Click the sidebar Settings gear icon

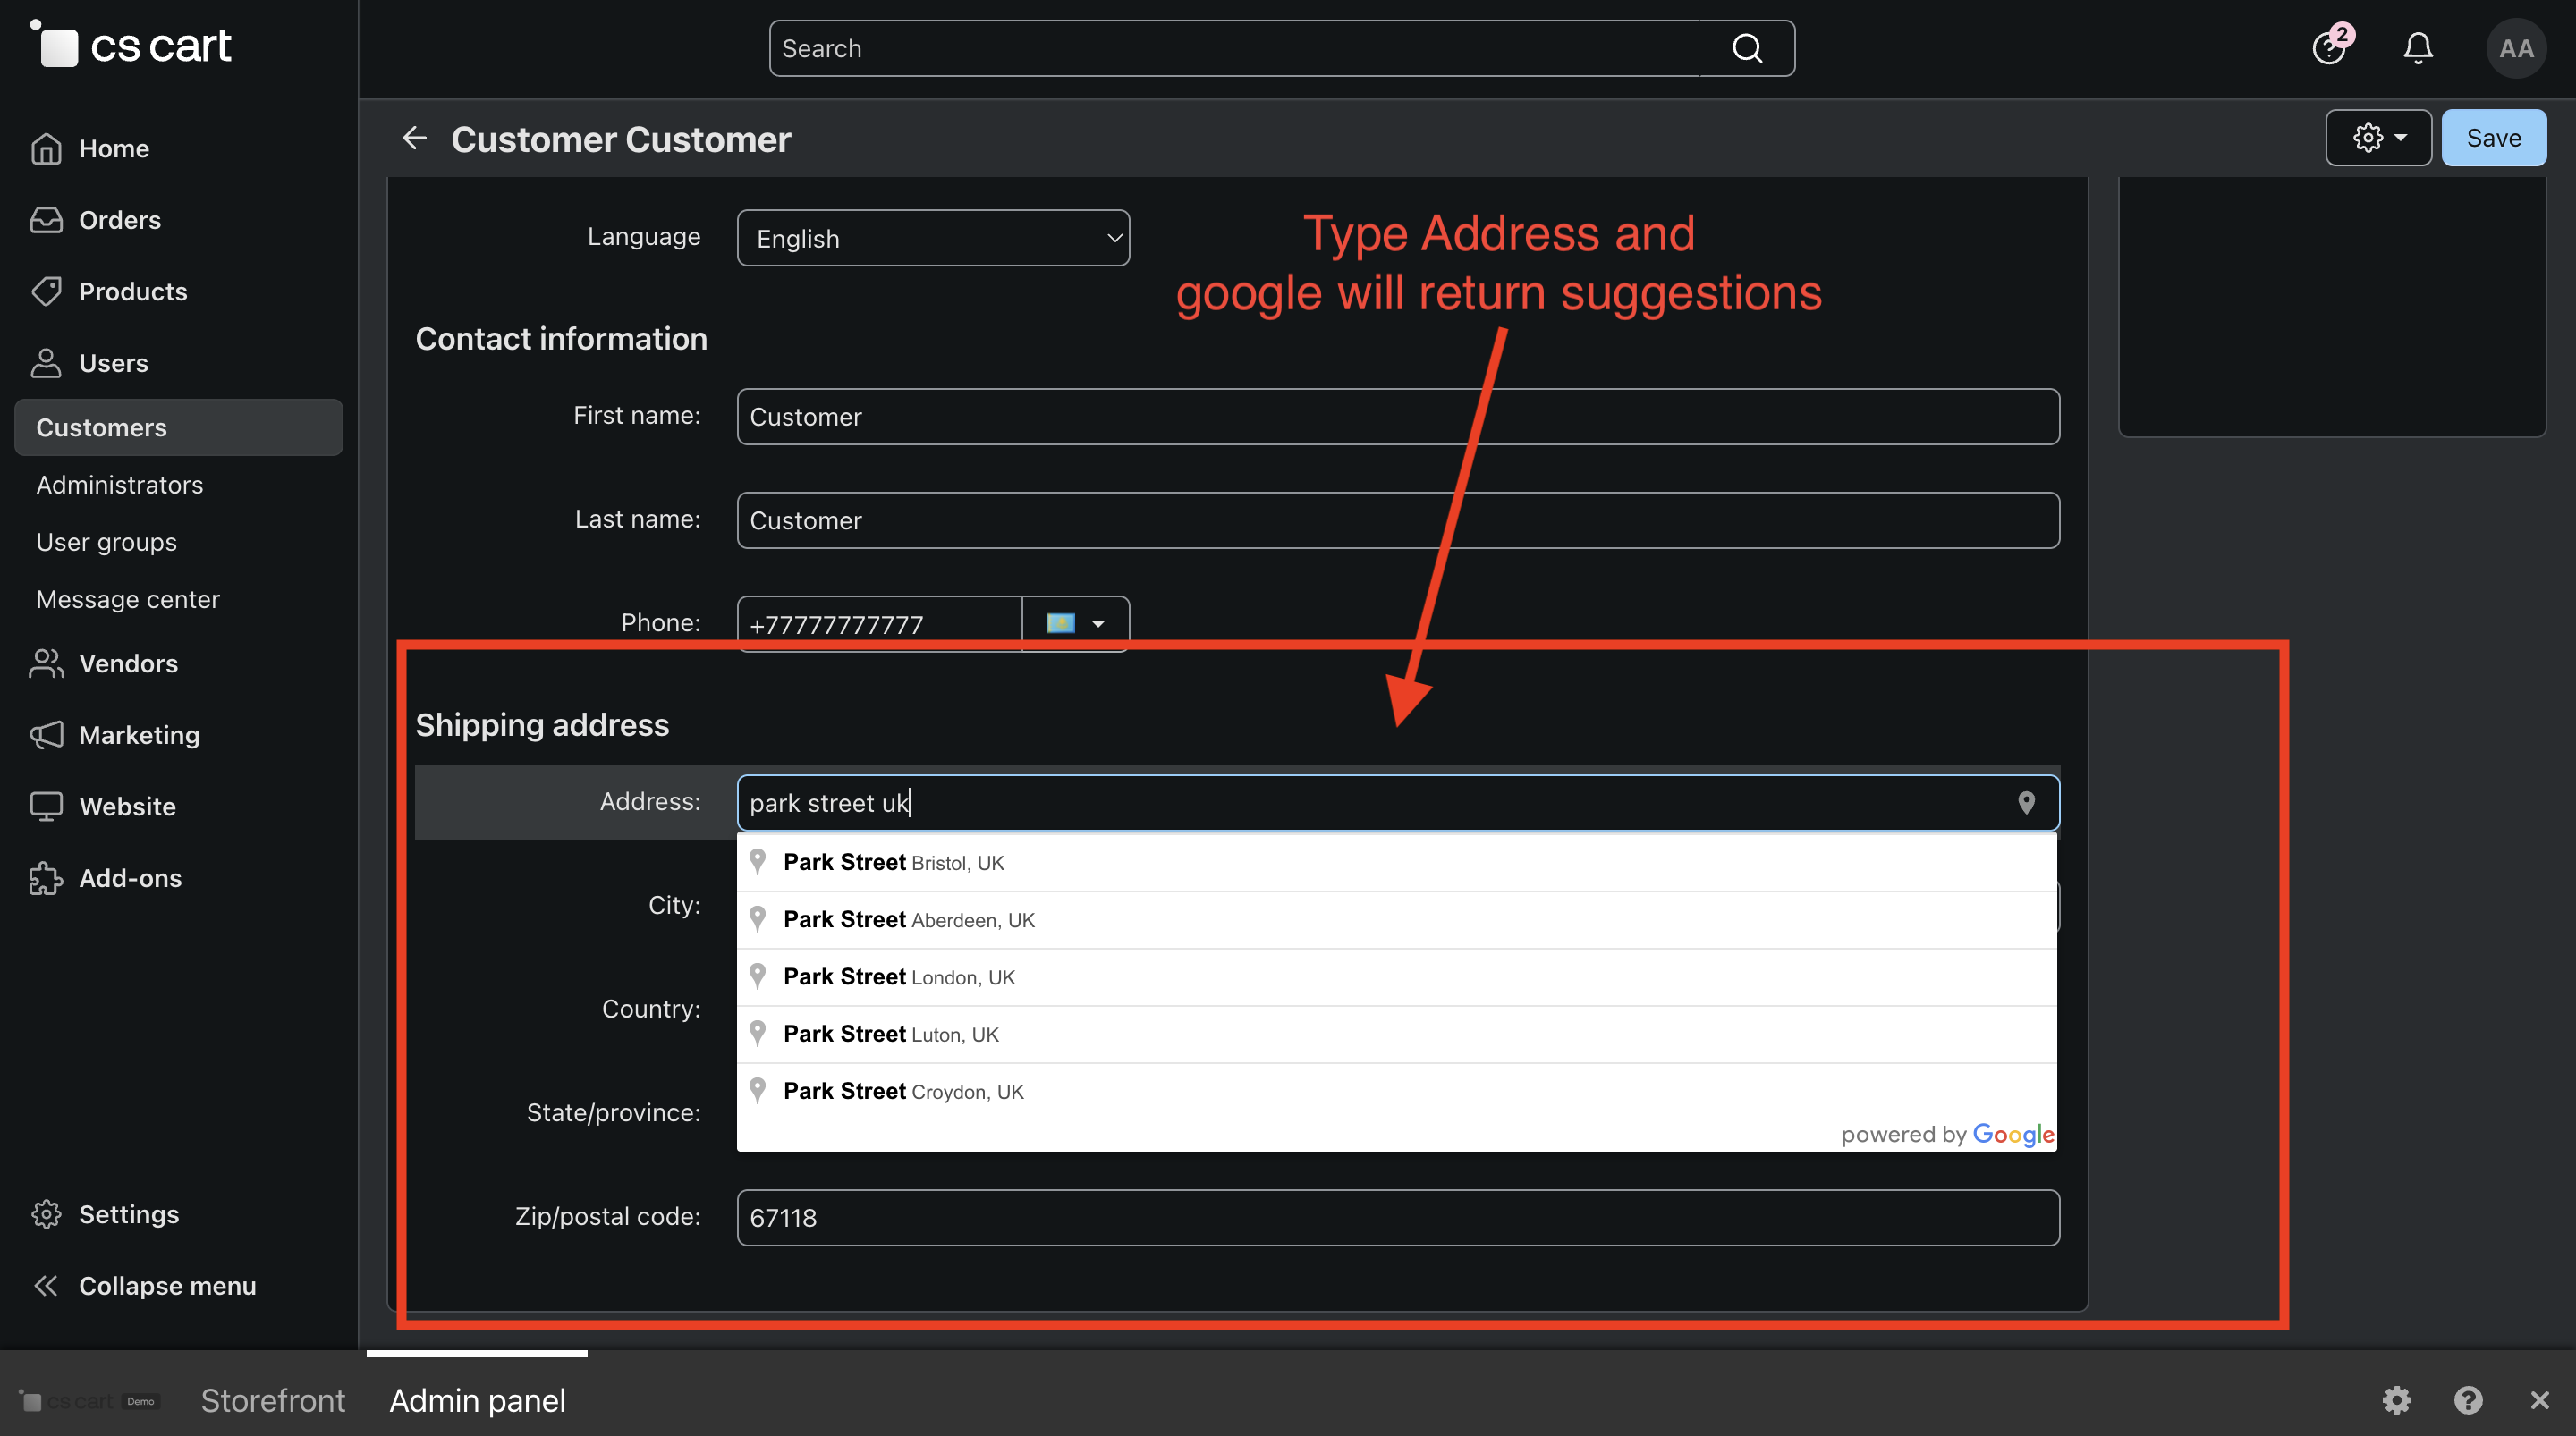pos(46,1214)
